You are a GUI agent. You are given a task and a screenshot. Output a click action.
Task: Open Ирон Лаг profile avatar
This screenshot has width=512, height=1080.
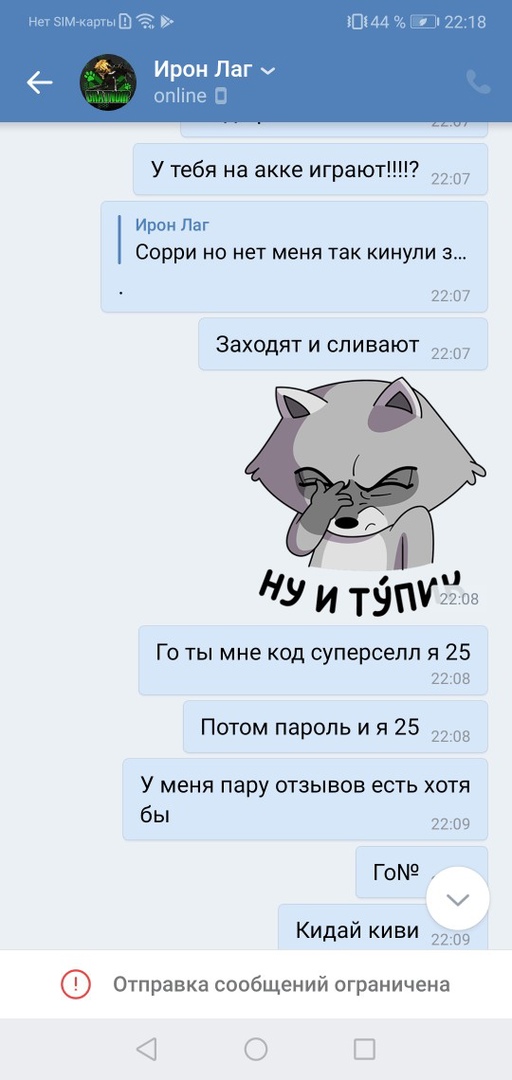(x=108, y=83)
